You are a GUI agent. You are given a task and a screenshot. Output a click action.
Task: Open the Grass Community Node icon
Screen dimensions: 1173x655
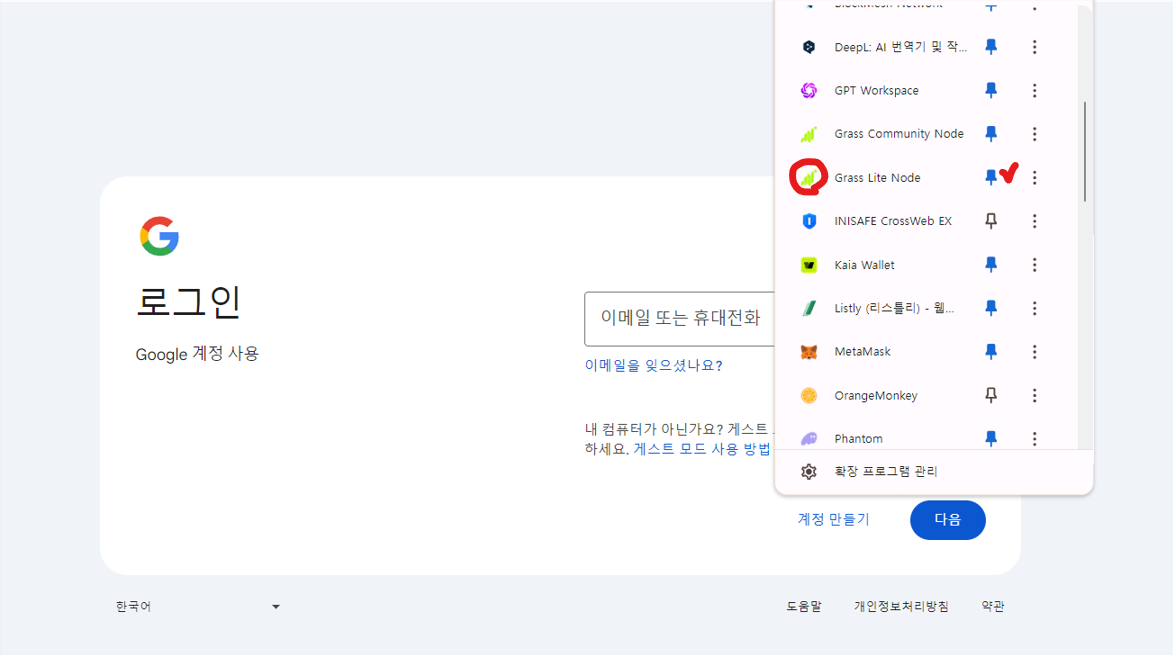809,134
